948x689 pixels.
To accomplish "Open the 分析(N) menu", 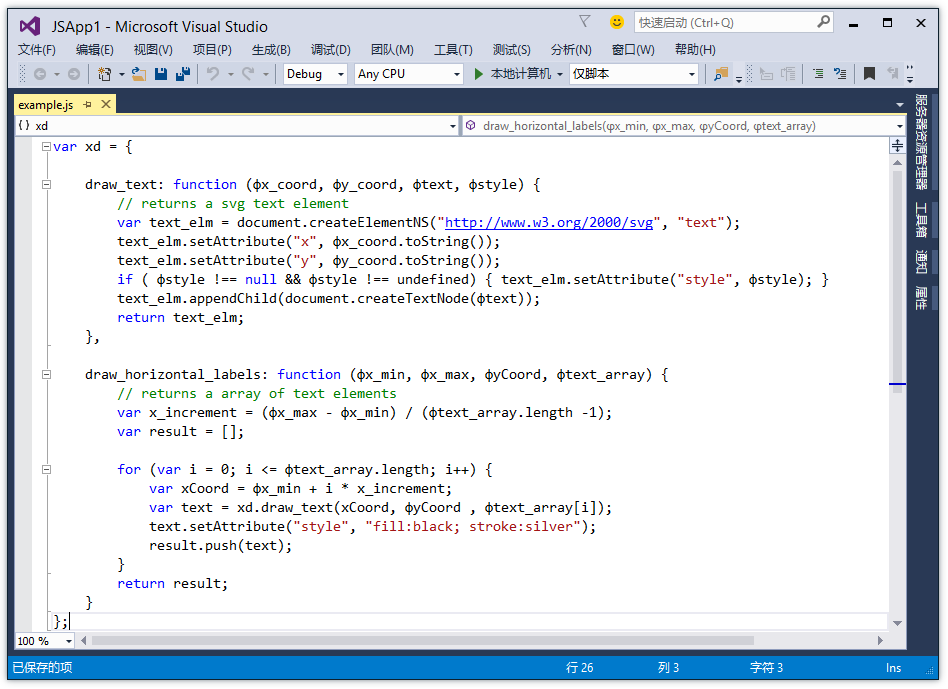I will [571, 50].
